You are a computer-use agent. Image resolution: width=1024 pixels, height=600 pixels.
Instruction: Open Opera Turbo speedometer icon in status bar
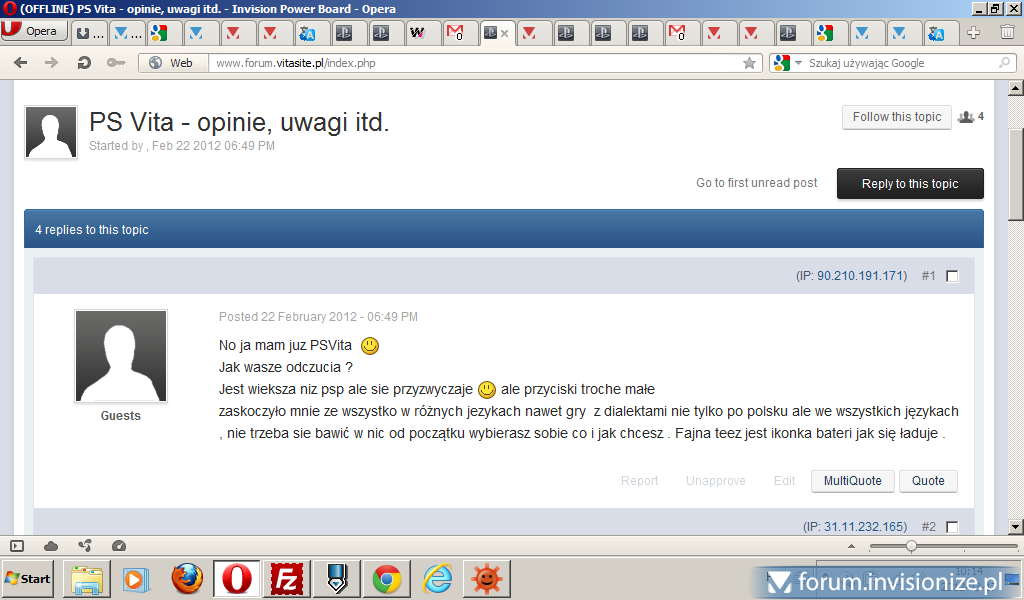click(x=119, y=546)
